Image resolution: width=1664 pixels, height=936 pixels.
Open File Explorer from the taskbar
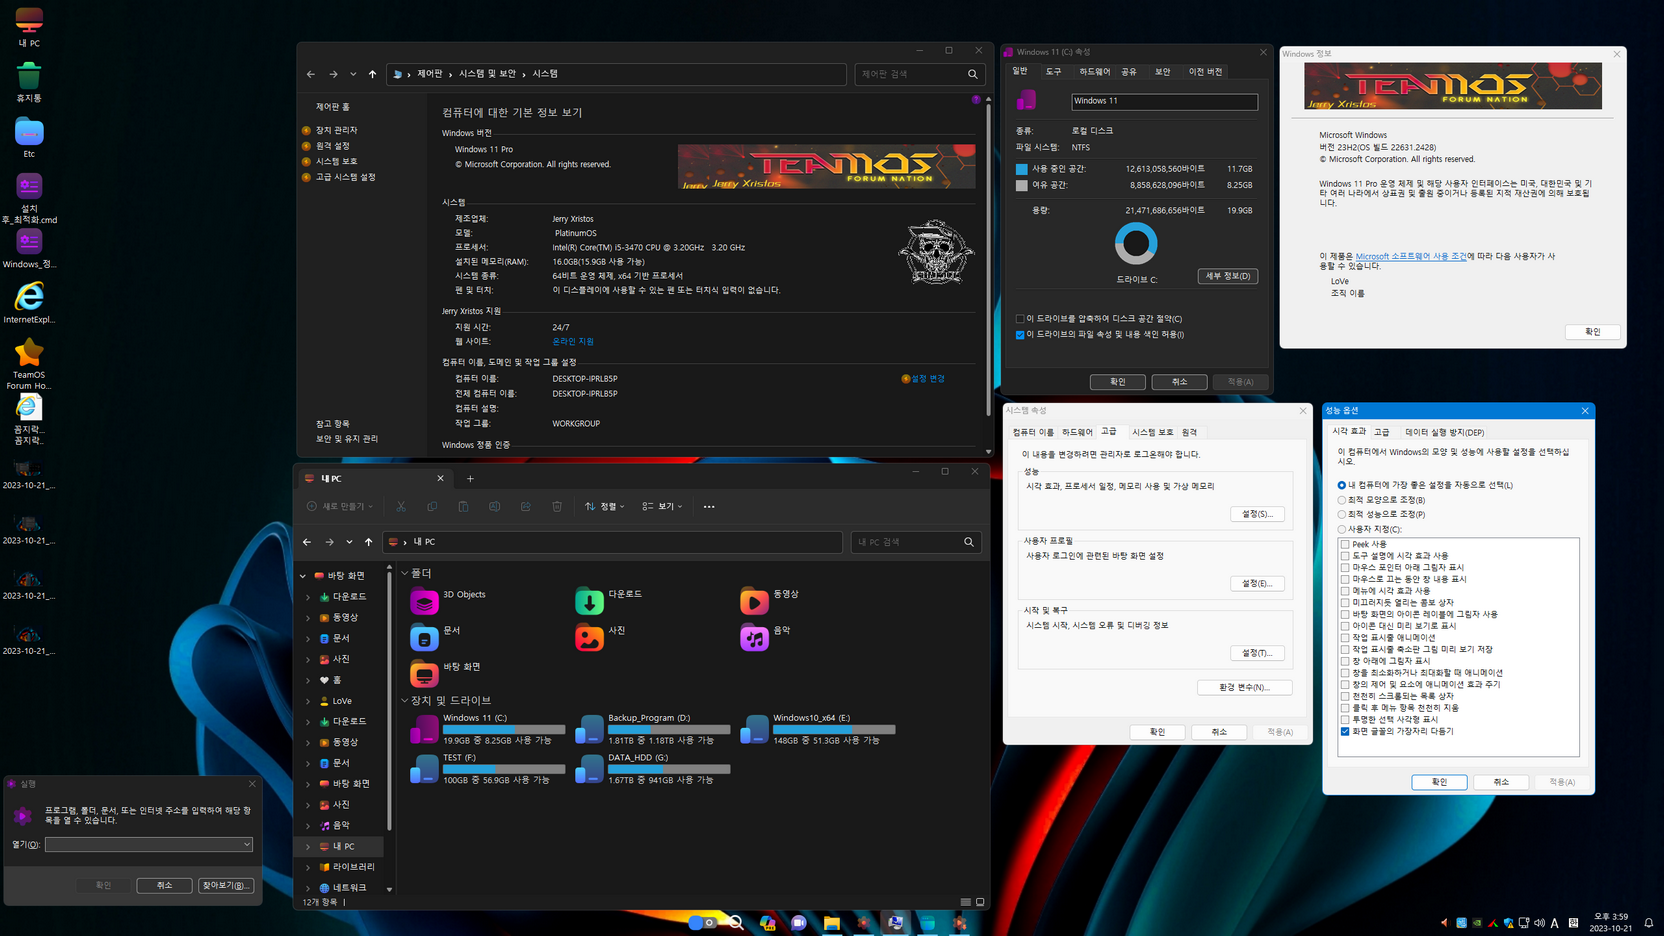click(831, 923)
